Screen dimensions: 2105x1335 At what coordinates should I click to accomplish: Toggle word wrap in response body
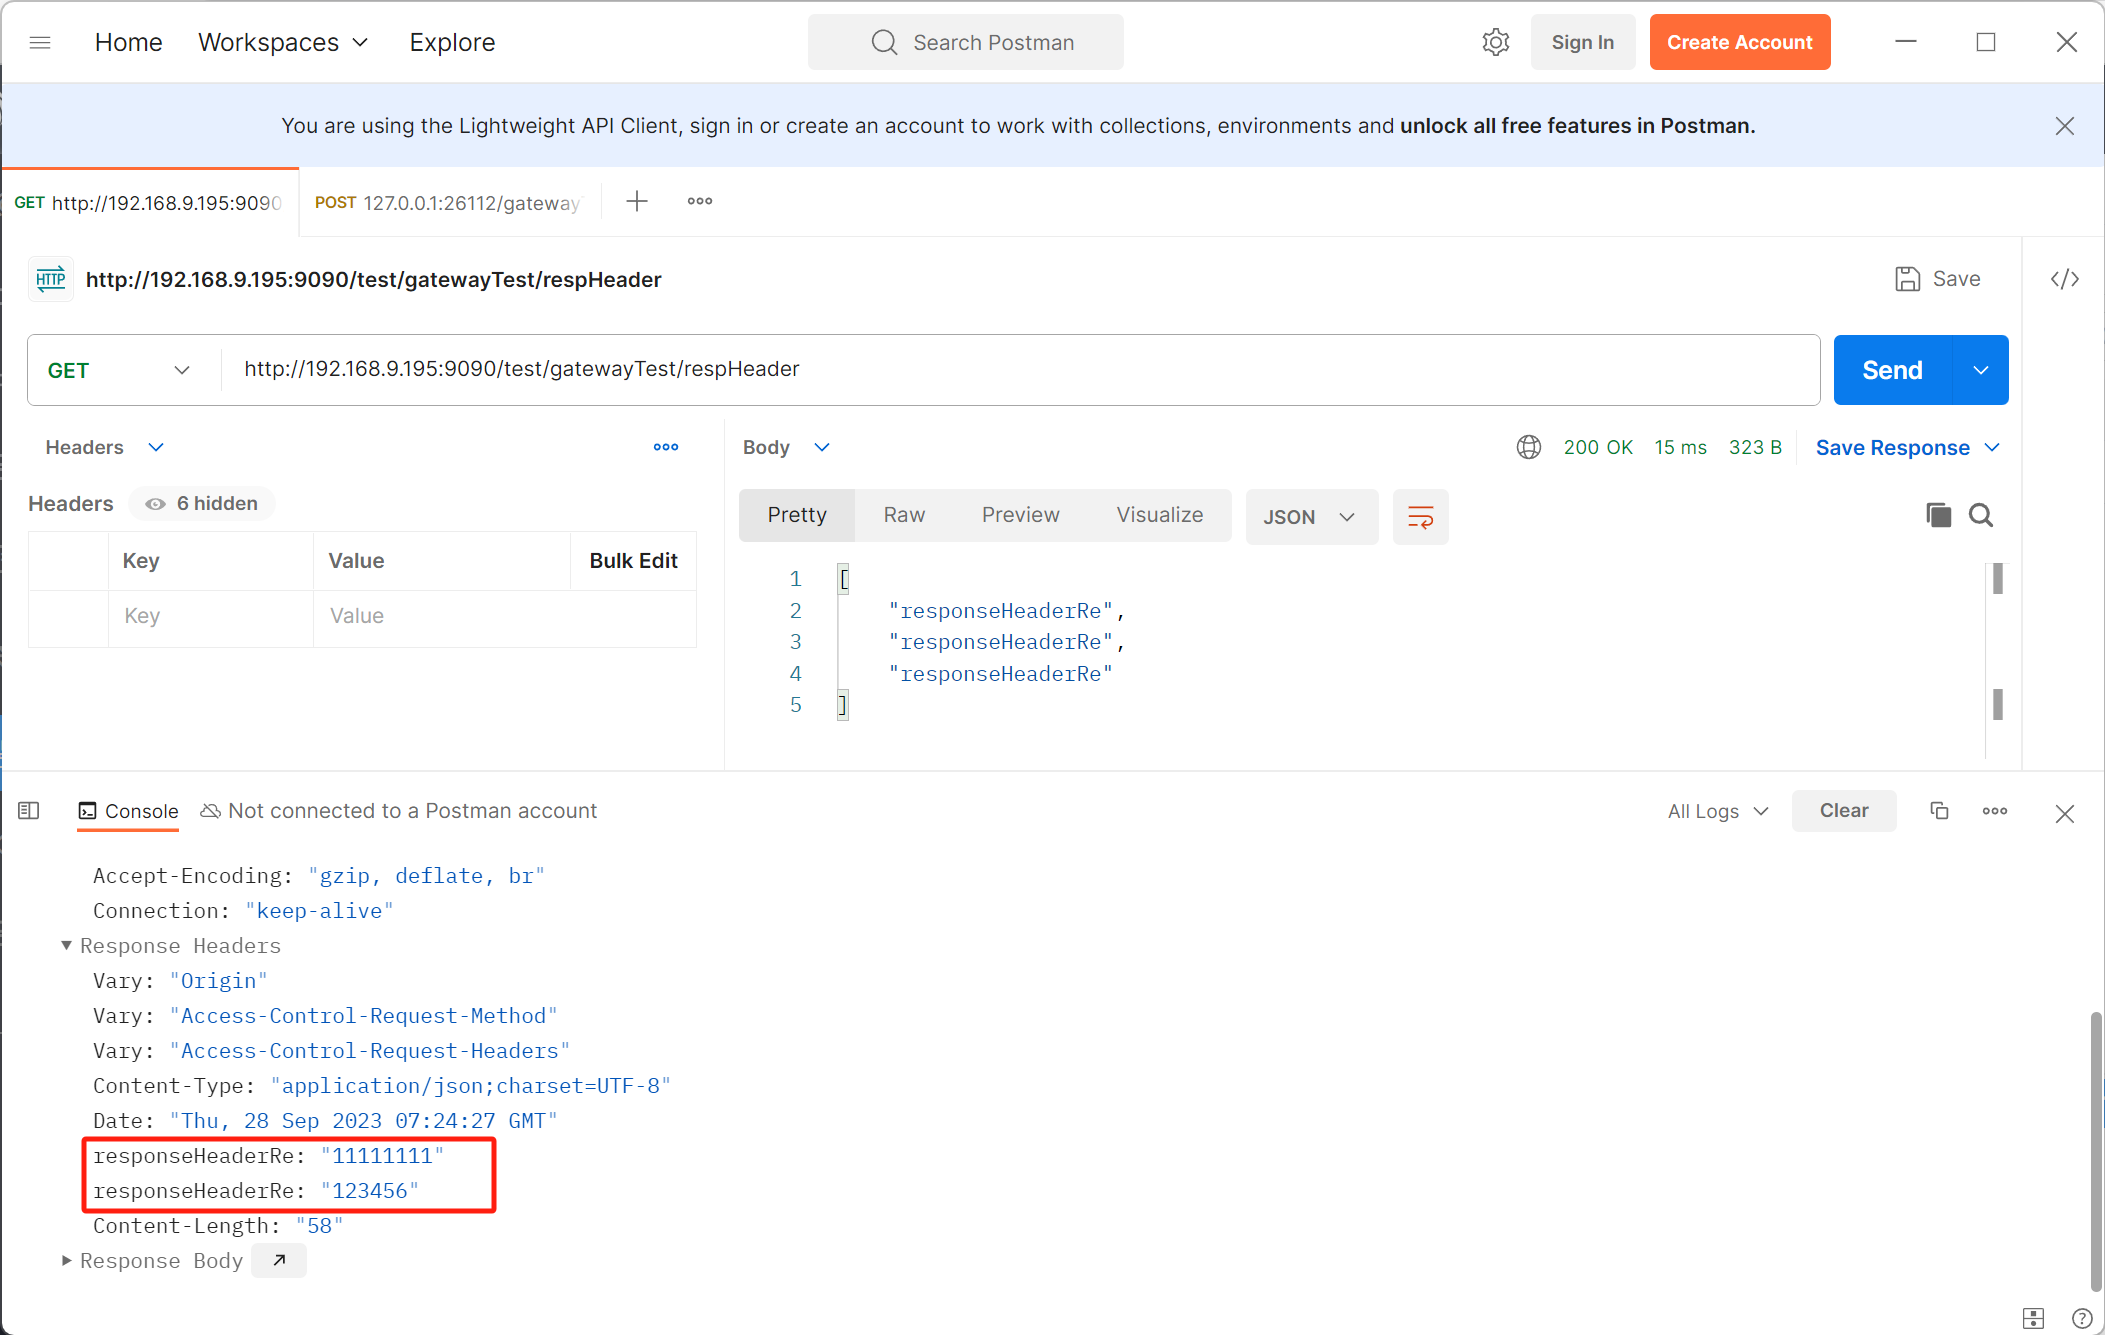tap(1420, 516)
